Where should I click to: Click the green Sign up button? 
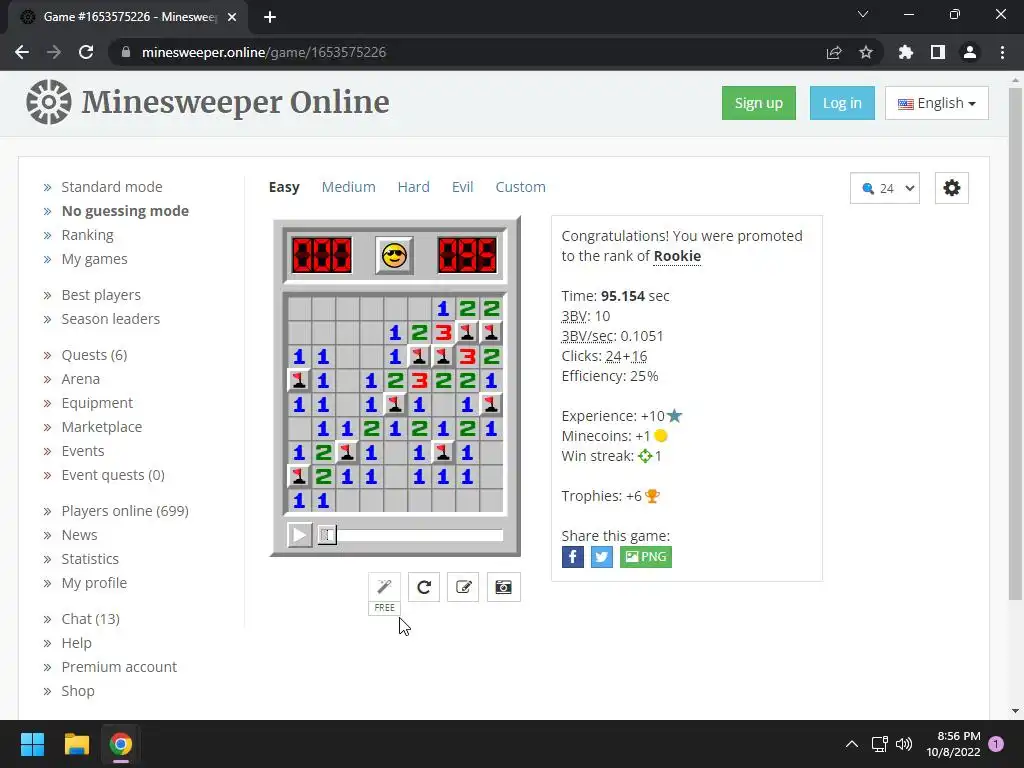coord(759,103)
